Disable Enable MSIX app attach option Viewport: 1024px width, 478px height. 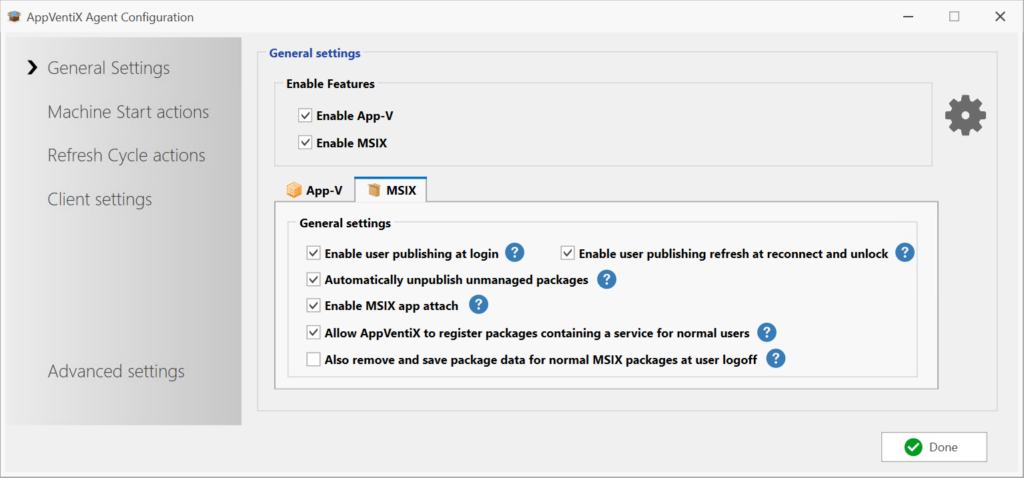click(x=314, y=306)
